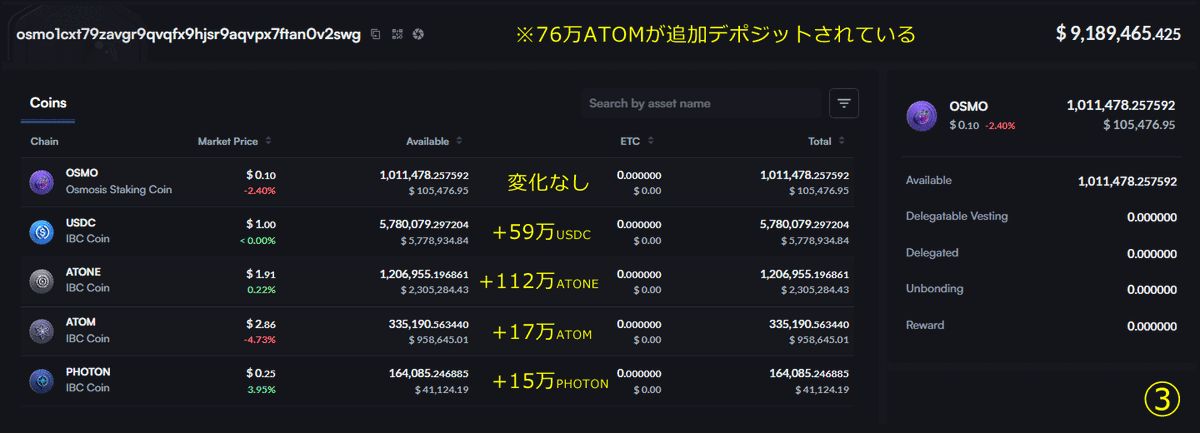Click the PHOTON 3.95% price change

click(x=261, y=389)
